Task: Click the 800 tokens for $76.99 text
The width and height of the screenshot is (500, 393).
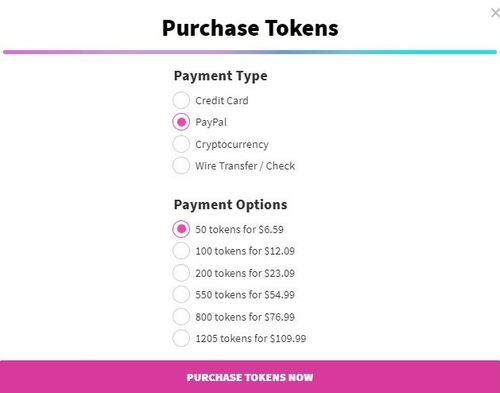Action: (x=245, y=317)
